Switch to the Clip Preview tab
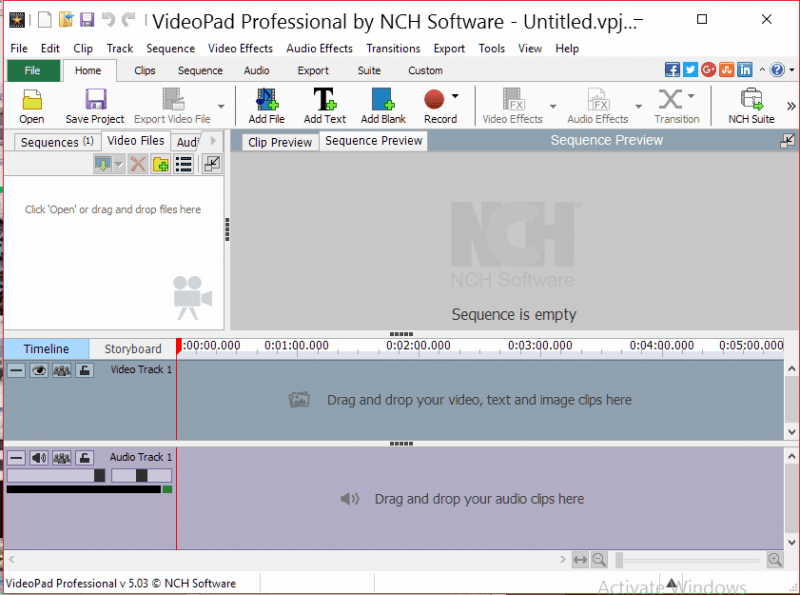Screen dimensions: 800x595 tap(280, 142)
